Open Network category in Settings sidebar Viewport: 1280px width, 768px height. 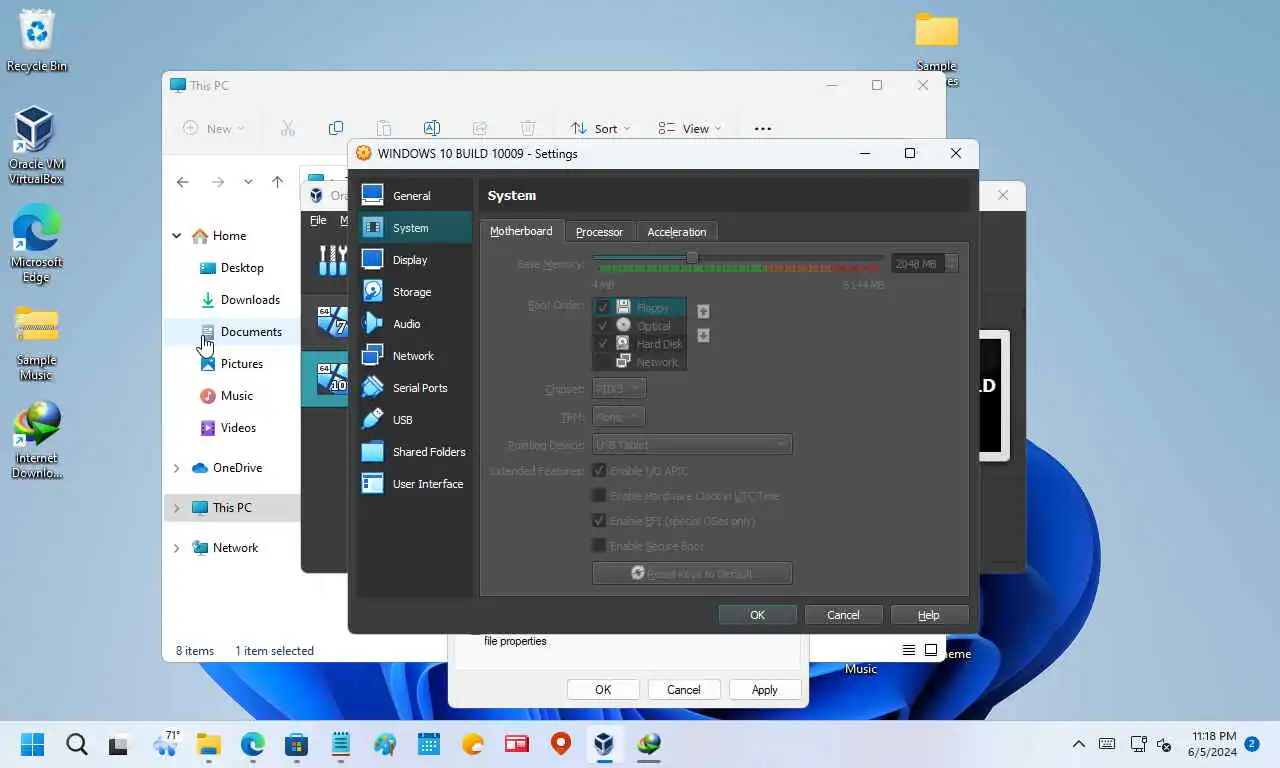click(x=415, y=356)
